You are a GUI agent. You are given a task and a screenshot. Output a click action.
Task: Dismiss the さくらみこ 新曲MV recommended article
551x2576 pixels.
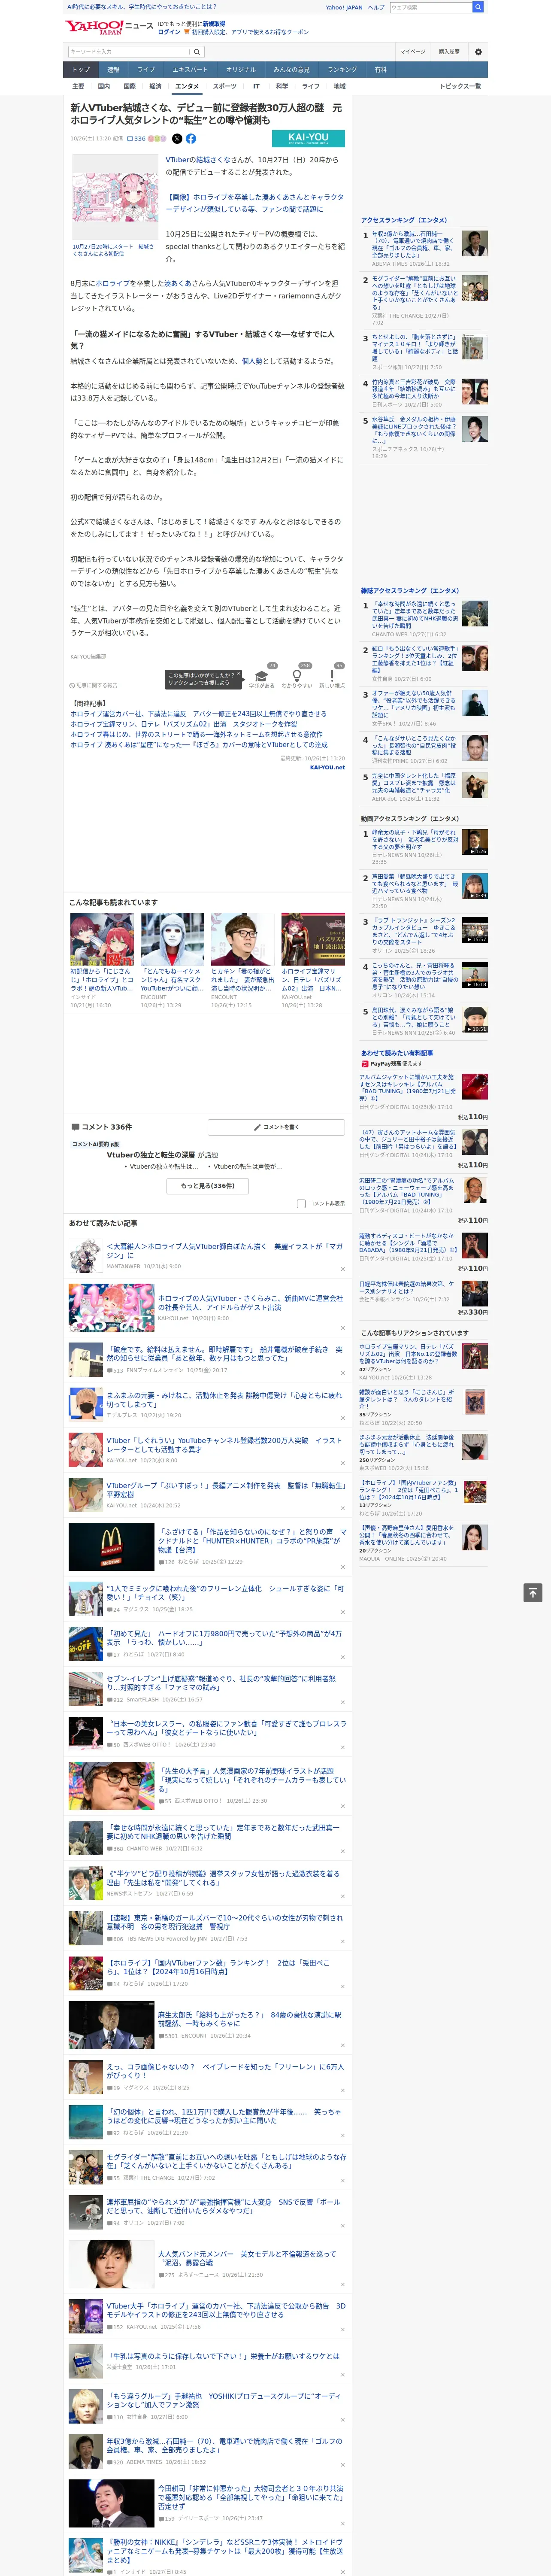tap(343, 1328)
